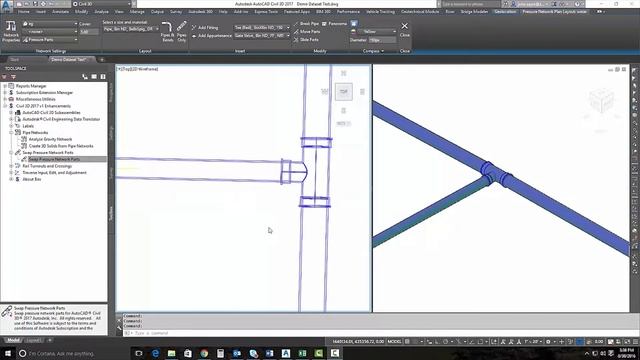Screen dimensions: 640x360
Task: Click Add Fitting in the Insert panel
Action: [204, 27]
